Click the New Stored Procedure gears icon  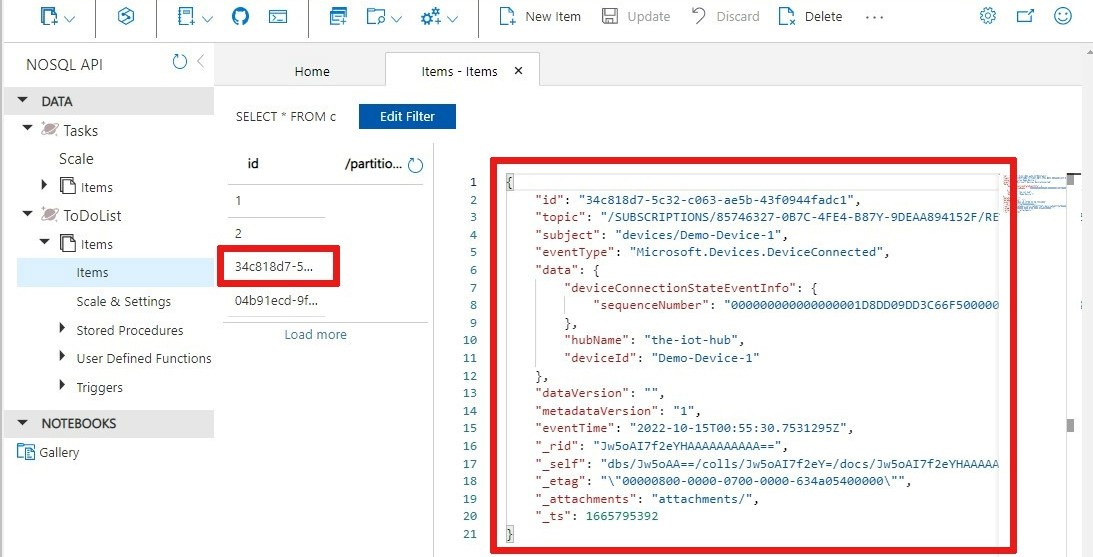431,17
